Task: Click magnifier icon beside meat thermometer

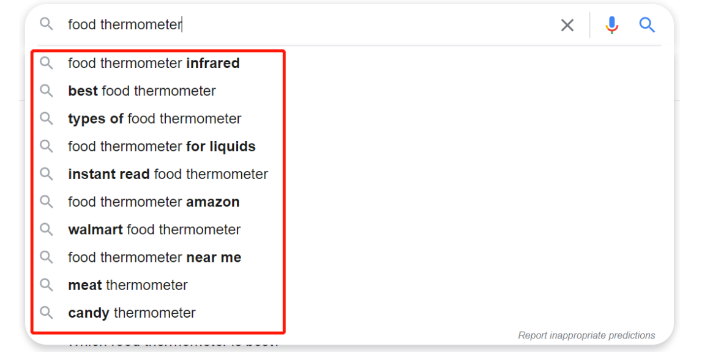Action: [46, 284]
